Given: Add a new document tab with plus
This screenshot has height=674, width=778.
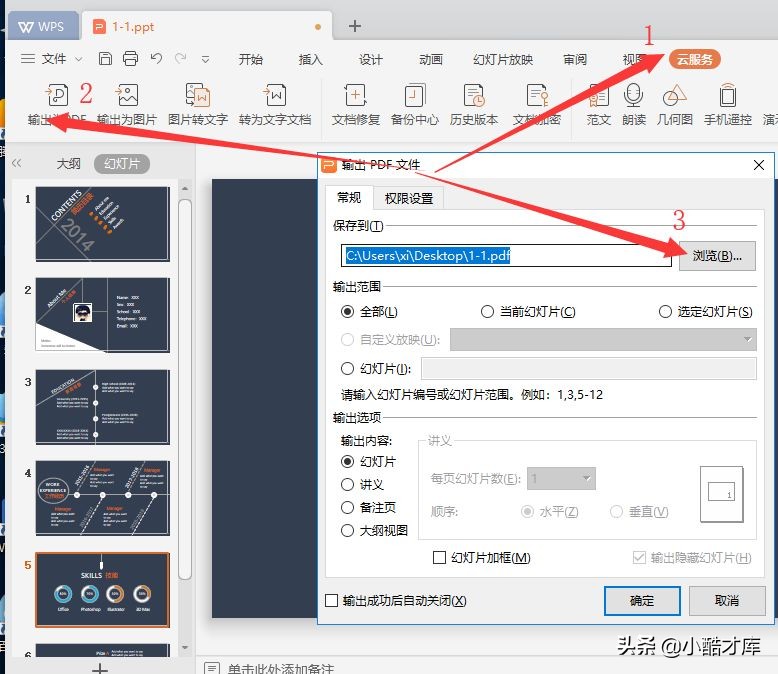Looking at the screenshot, I should pos(355,26).
